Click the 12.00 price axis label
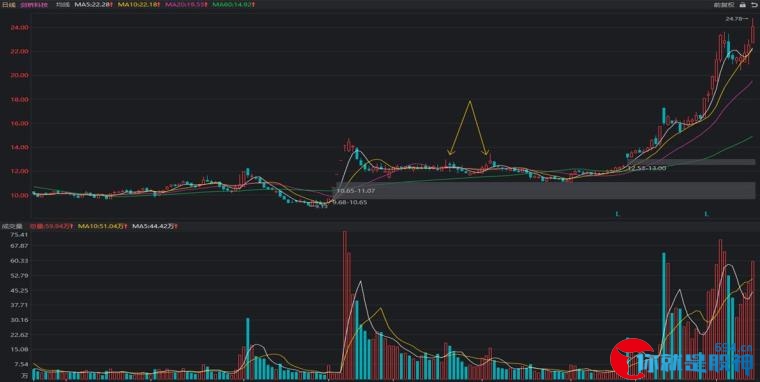 tap(20, 172)
